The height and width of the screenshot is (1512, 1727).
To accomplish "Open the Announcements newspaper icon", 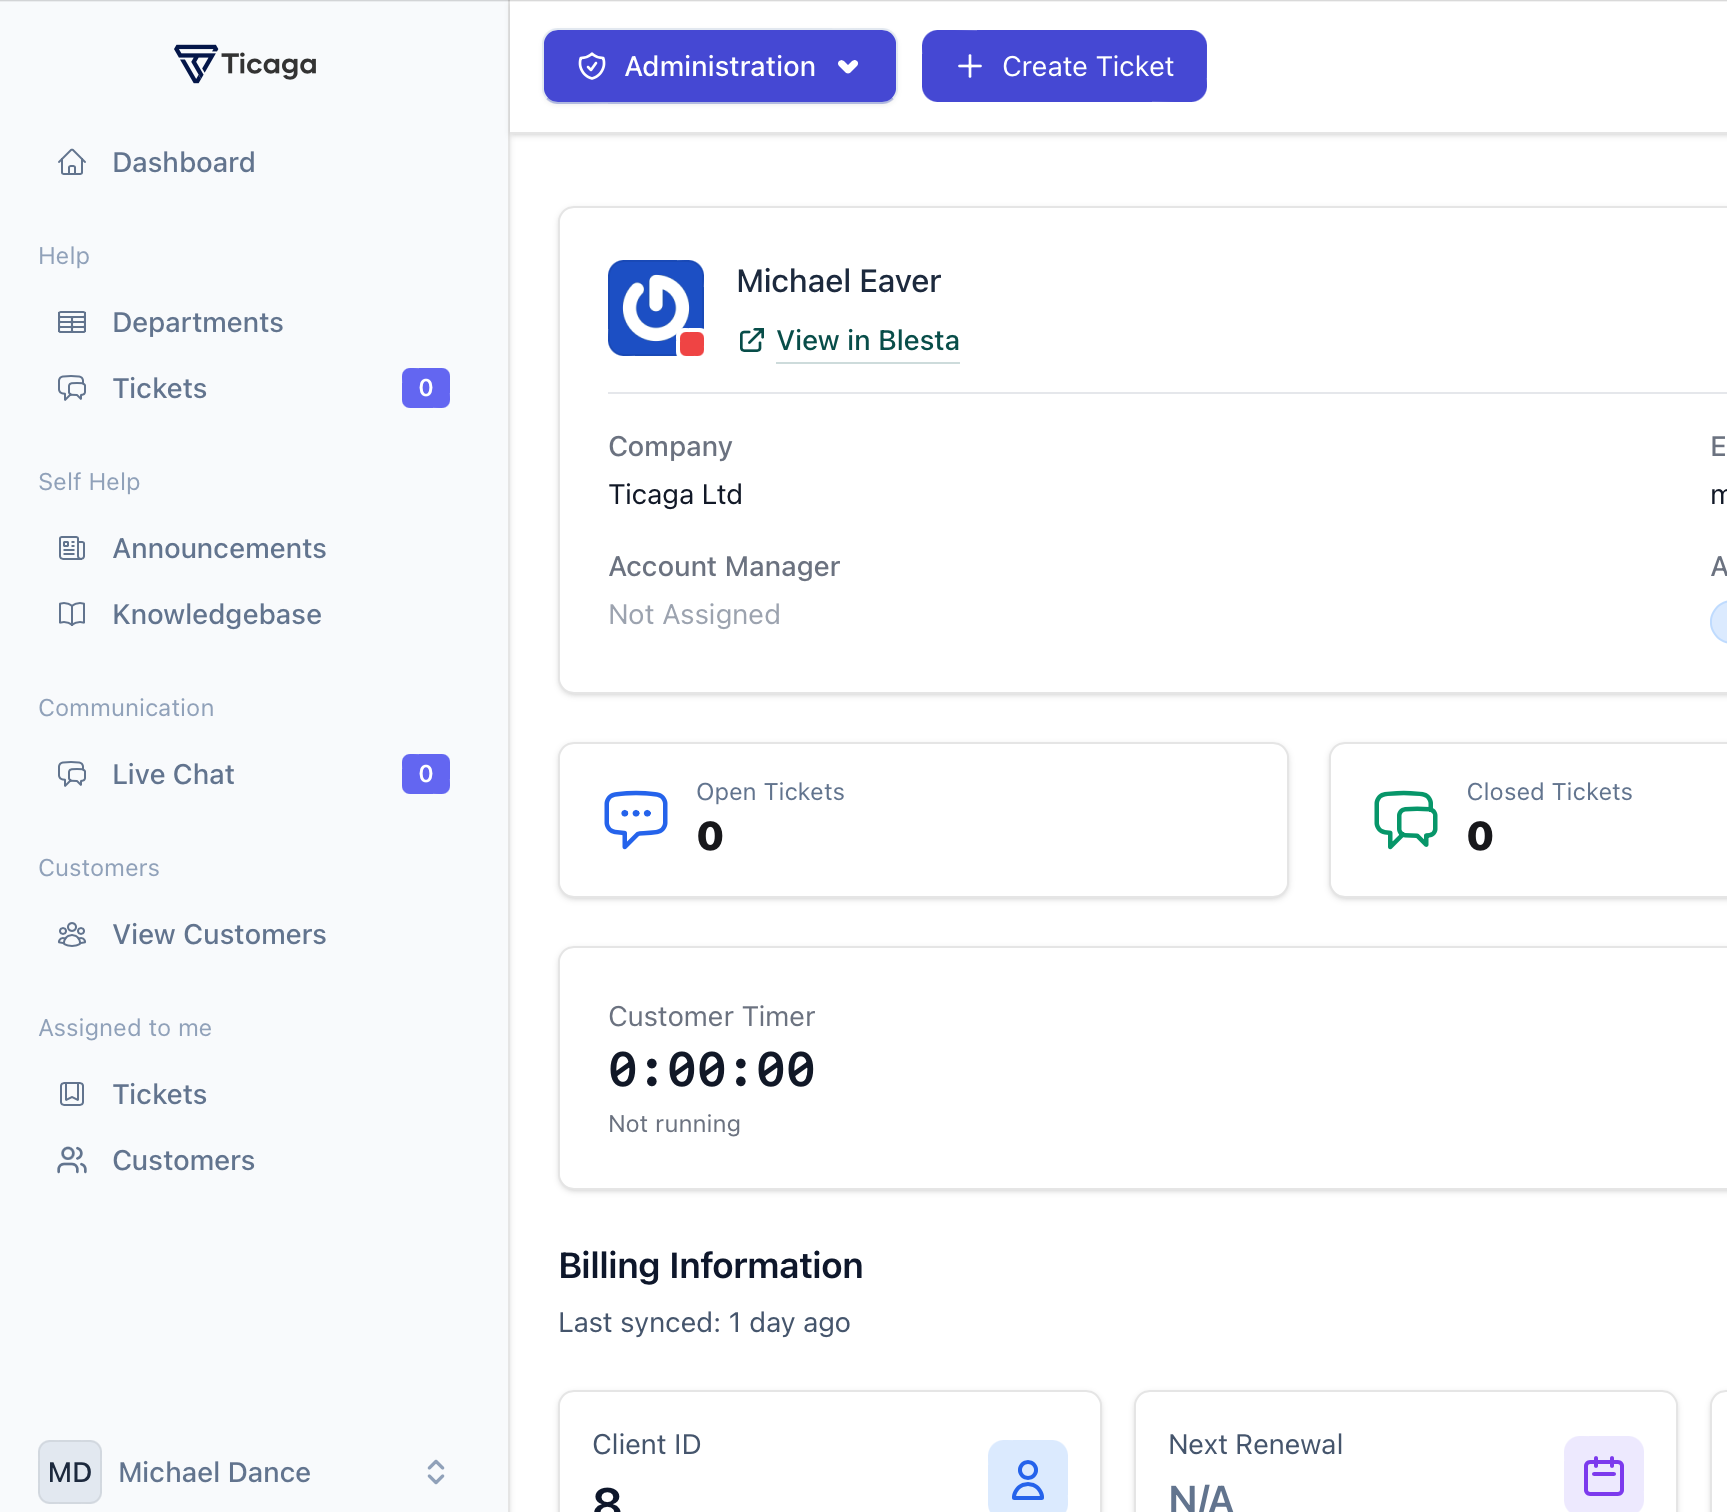I will pos(71,548).
